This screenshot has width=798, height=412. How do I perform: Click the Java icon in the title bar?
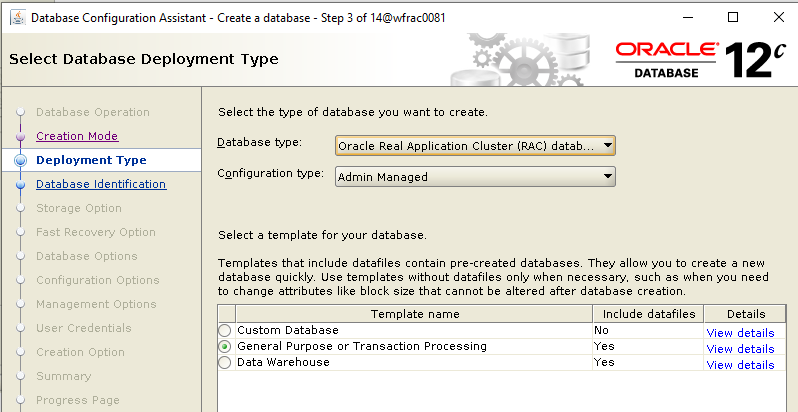pos(18,17)
